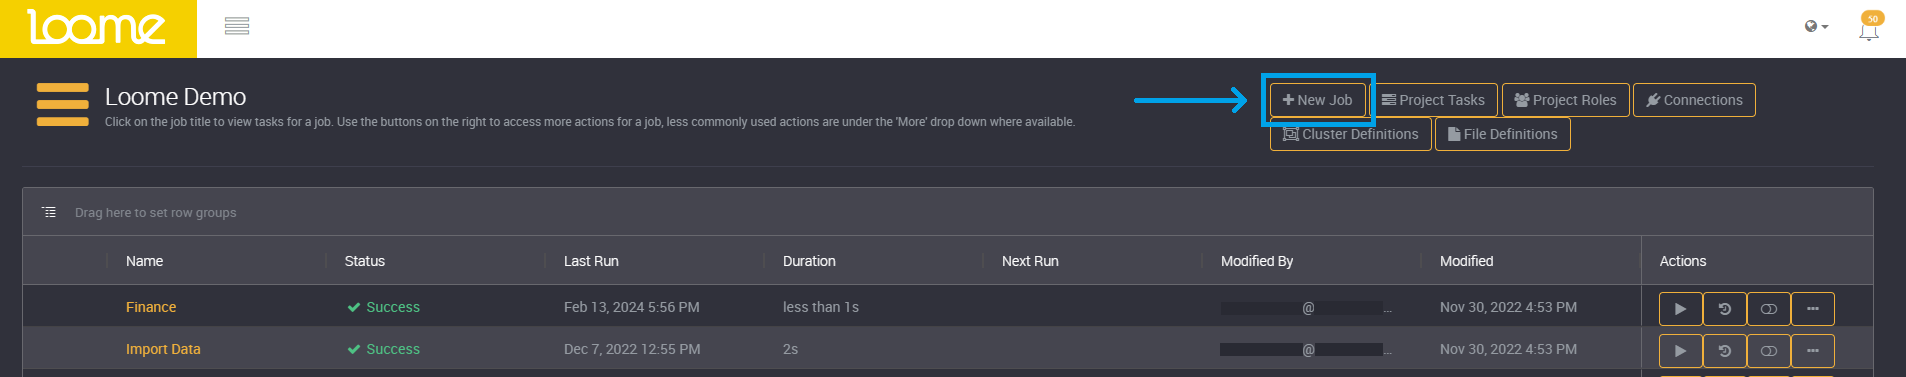
Task: Click 'Drag here to set row groups' text
Action: pos(155,212)
